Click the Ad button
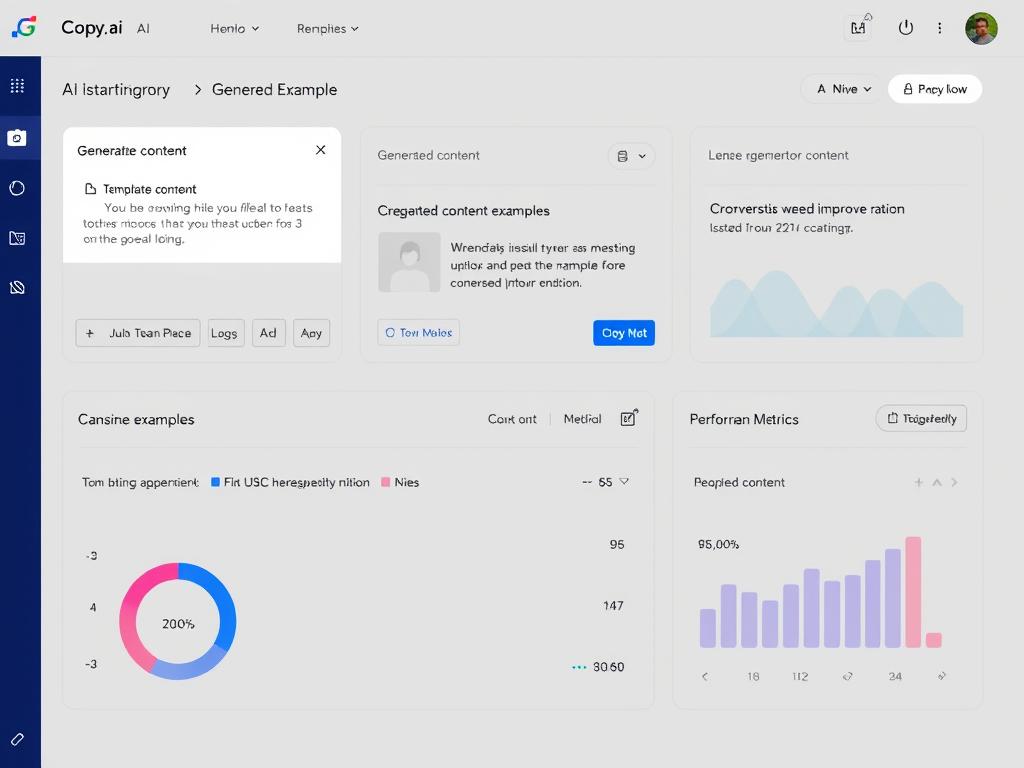This screenshot has width=1024, height=768. pyautogui.click(x=268, y=333)
